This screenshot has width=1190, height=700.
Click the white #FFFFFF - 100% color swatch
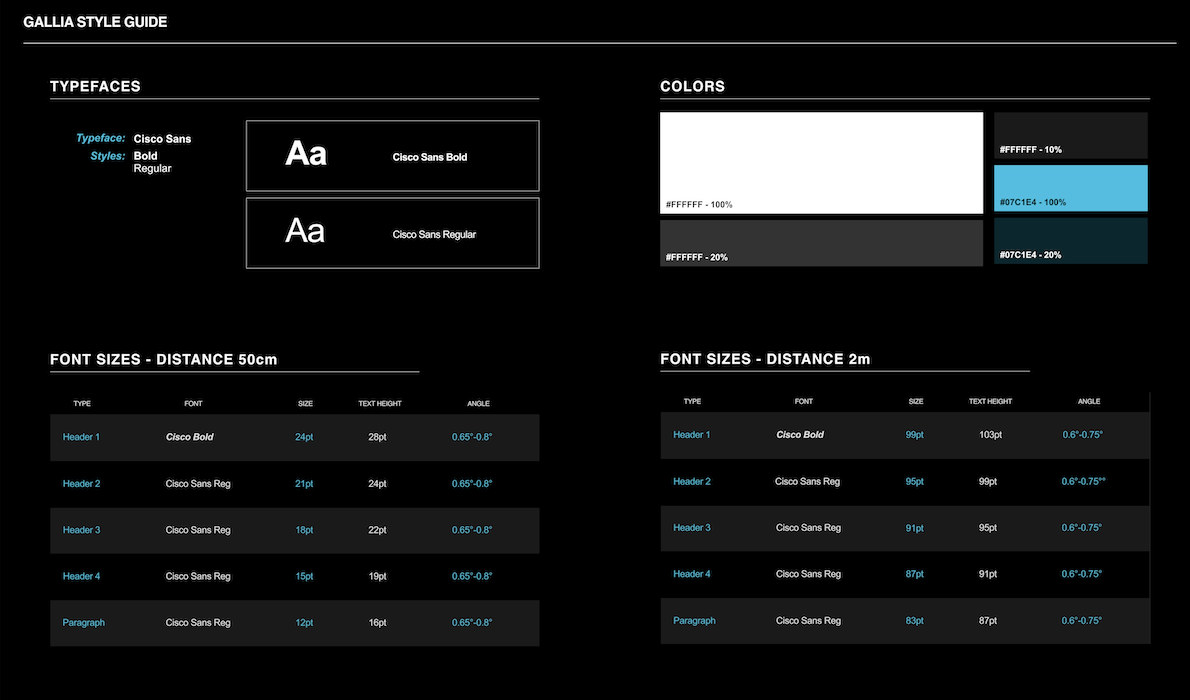click(x=821, y=162)
